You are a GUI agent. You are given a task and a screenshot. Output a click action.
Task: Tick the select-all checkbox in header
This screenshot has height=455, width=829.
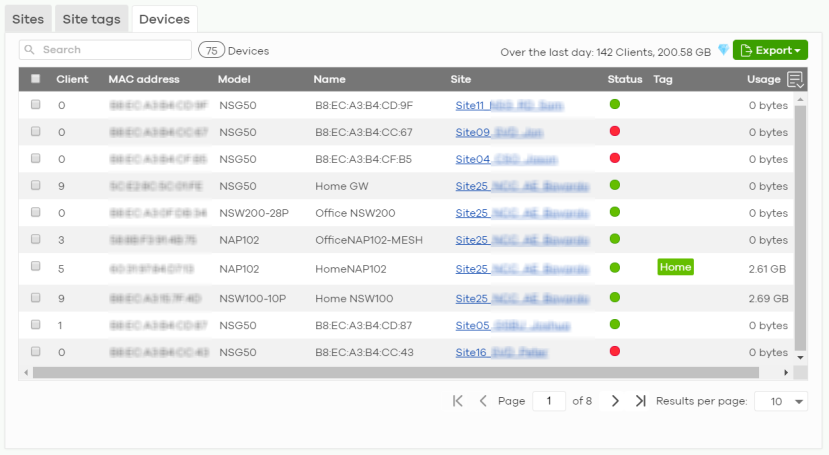pos(36,79)
